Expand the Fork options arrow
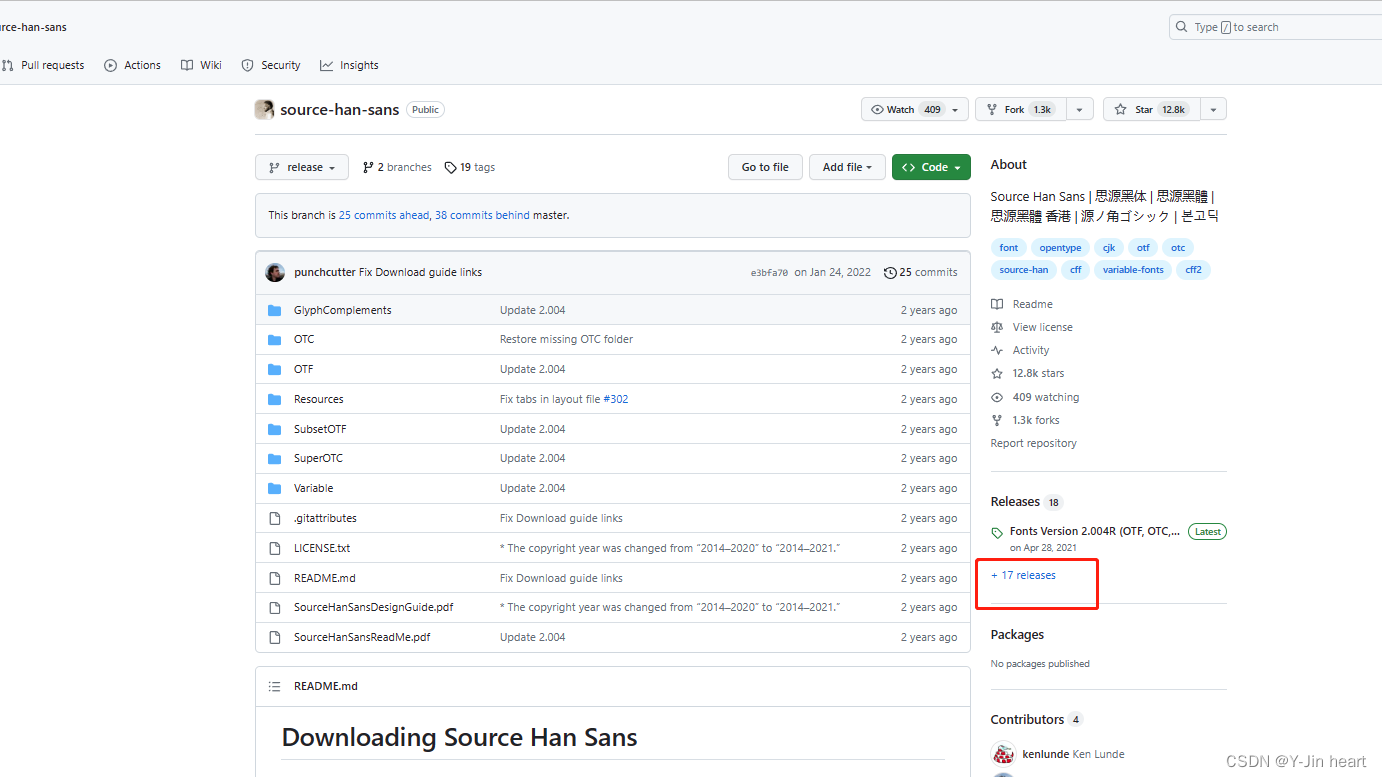This screenshot has width=1382, height=777. pos(1080,109)
